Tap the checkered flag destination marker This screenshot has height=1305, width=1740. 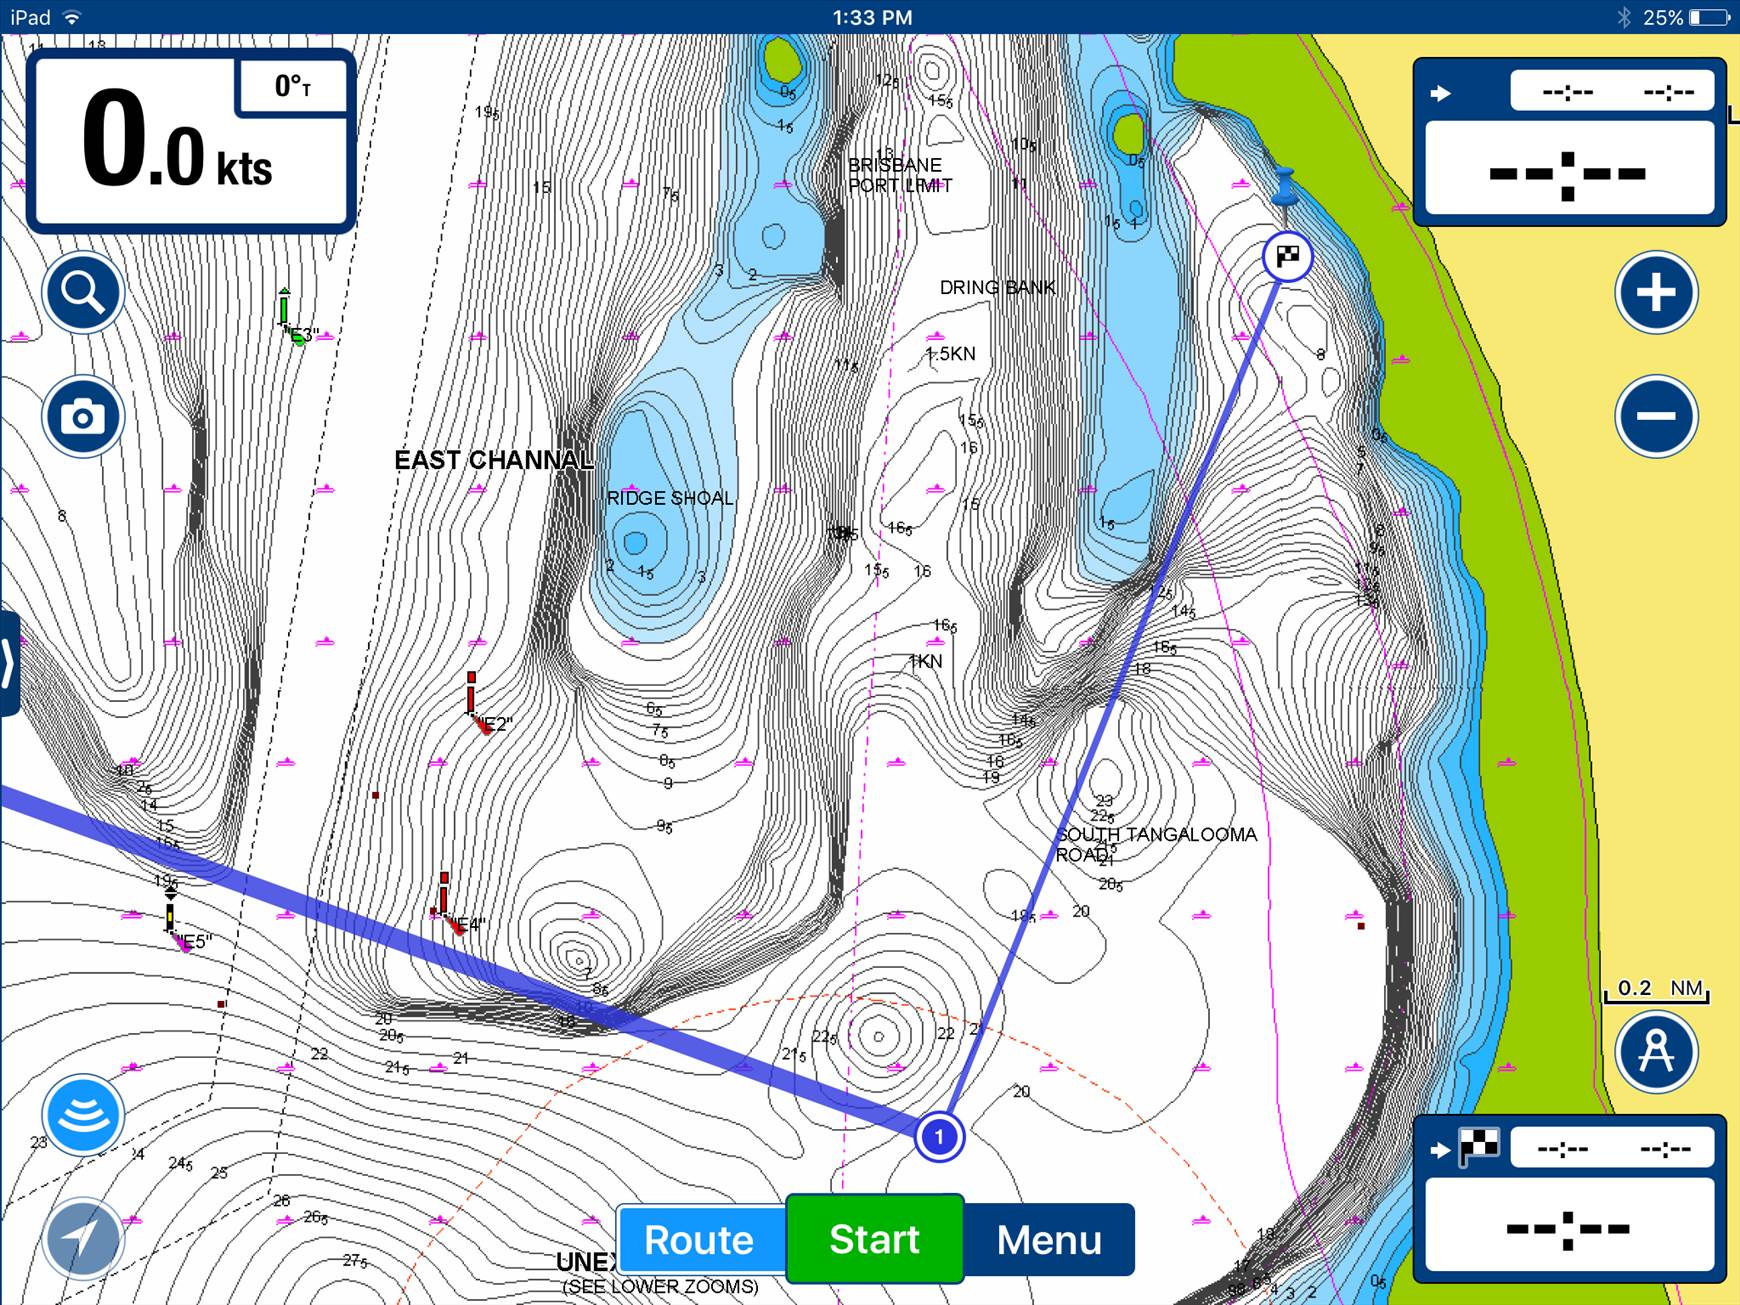[1287, 257]
